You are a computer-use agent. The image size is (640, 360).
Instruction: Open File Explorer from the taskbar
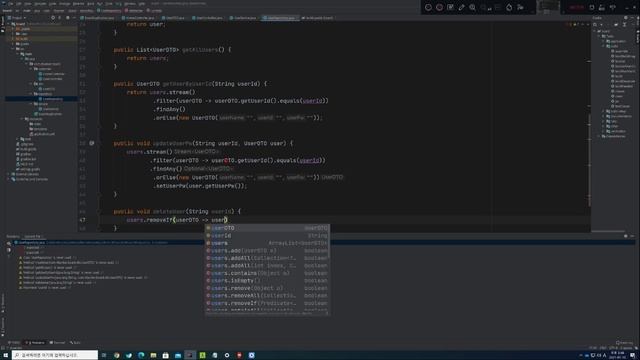tap(153, 355)
